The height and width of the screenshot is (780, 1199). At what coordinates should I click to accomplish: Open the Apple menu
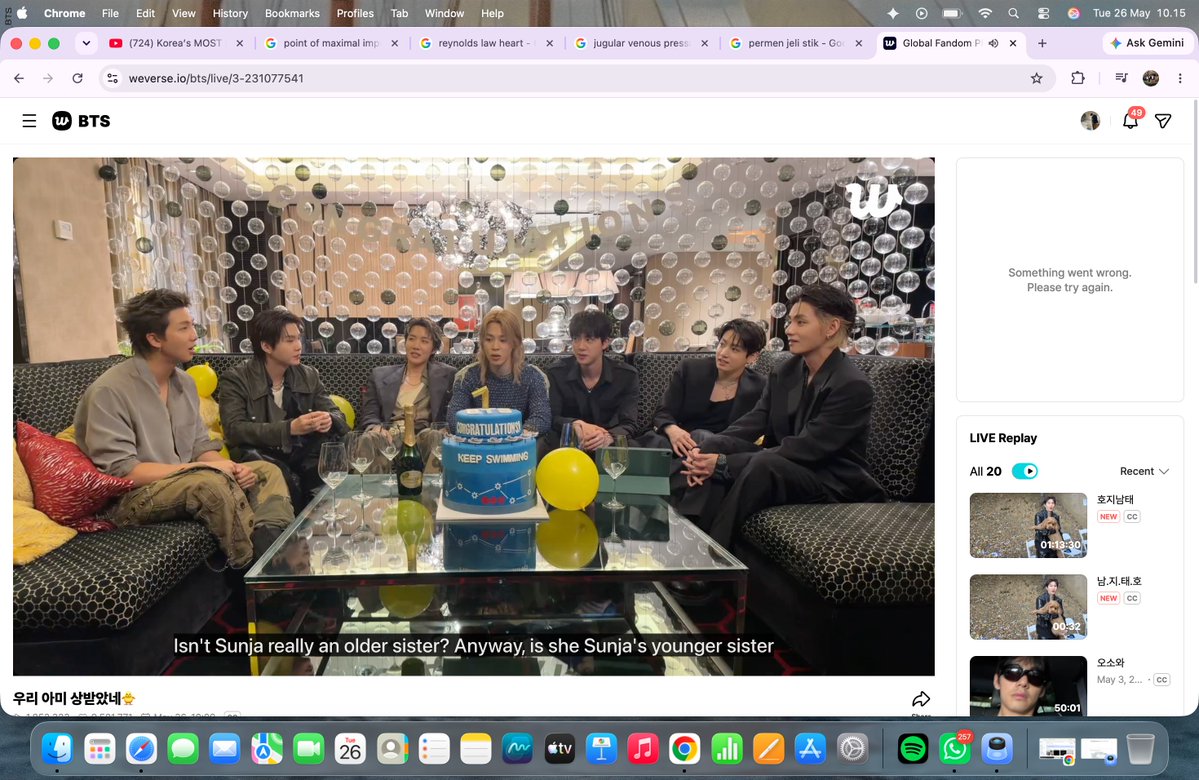click(22, 13)
